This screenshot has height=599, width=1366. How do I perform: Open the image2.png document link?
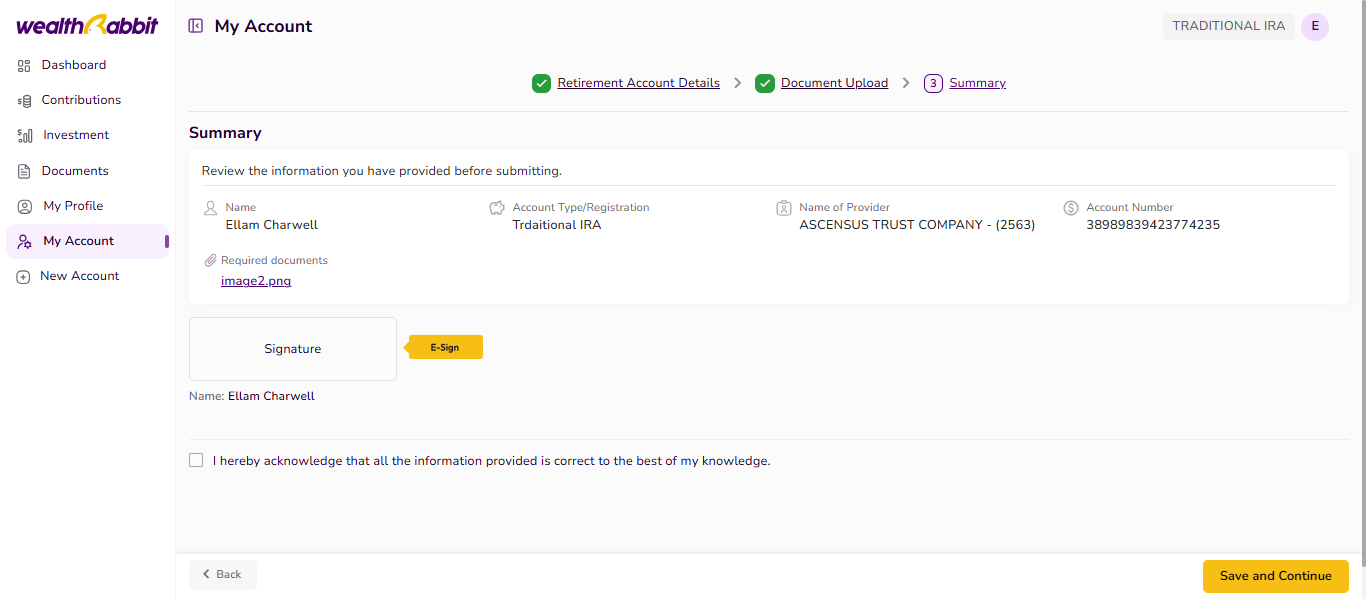(x=256, y=281)
